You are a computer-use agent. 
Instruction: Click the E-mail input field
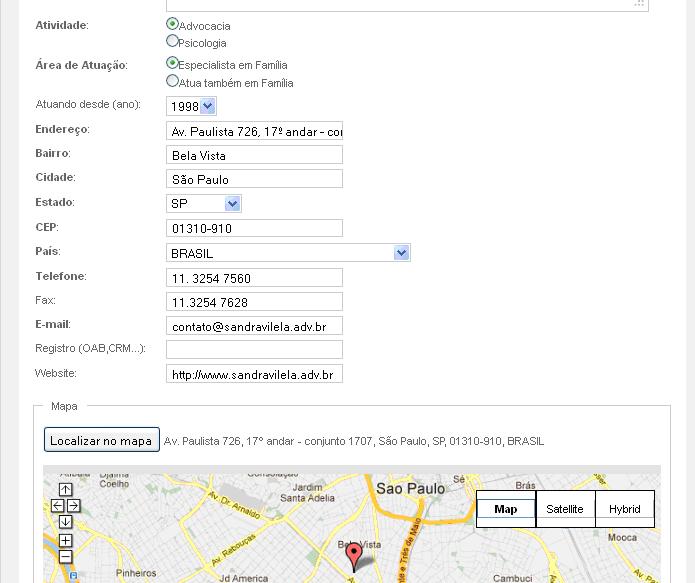pyautogui.click(x=254, y=325)
